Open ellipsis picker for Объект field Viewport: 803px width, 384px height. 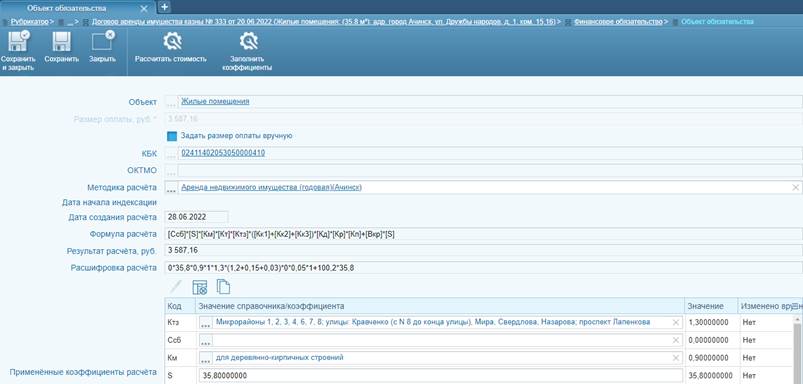[171, 102]
